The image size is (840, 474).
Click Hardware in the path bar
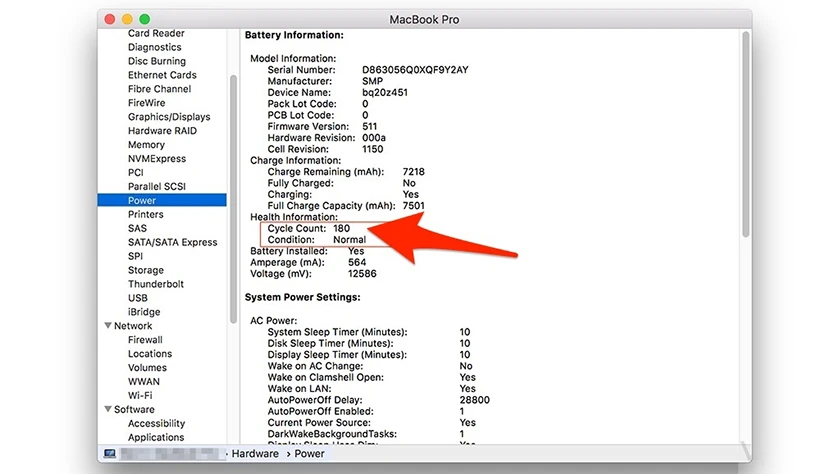pyautogui.click(x=255, y=454)
